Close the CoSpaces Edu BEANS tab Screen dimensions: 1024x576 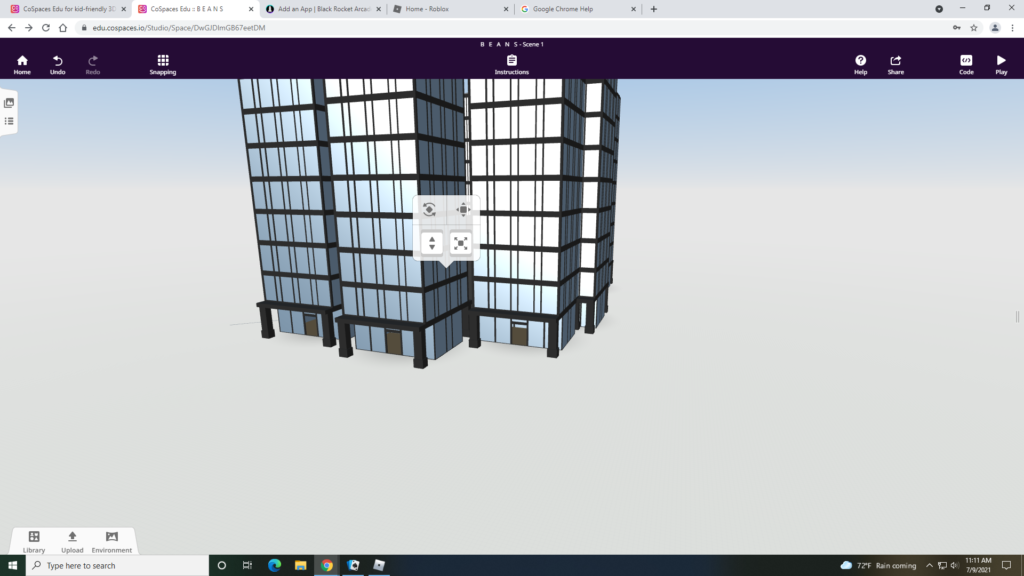point(251,9)
